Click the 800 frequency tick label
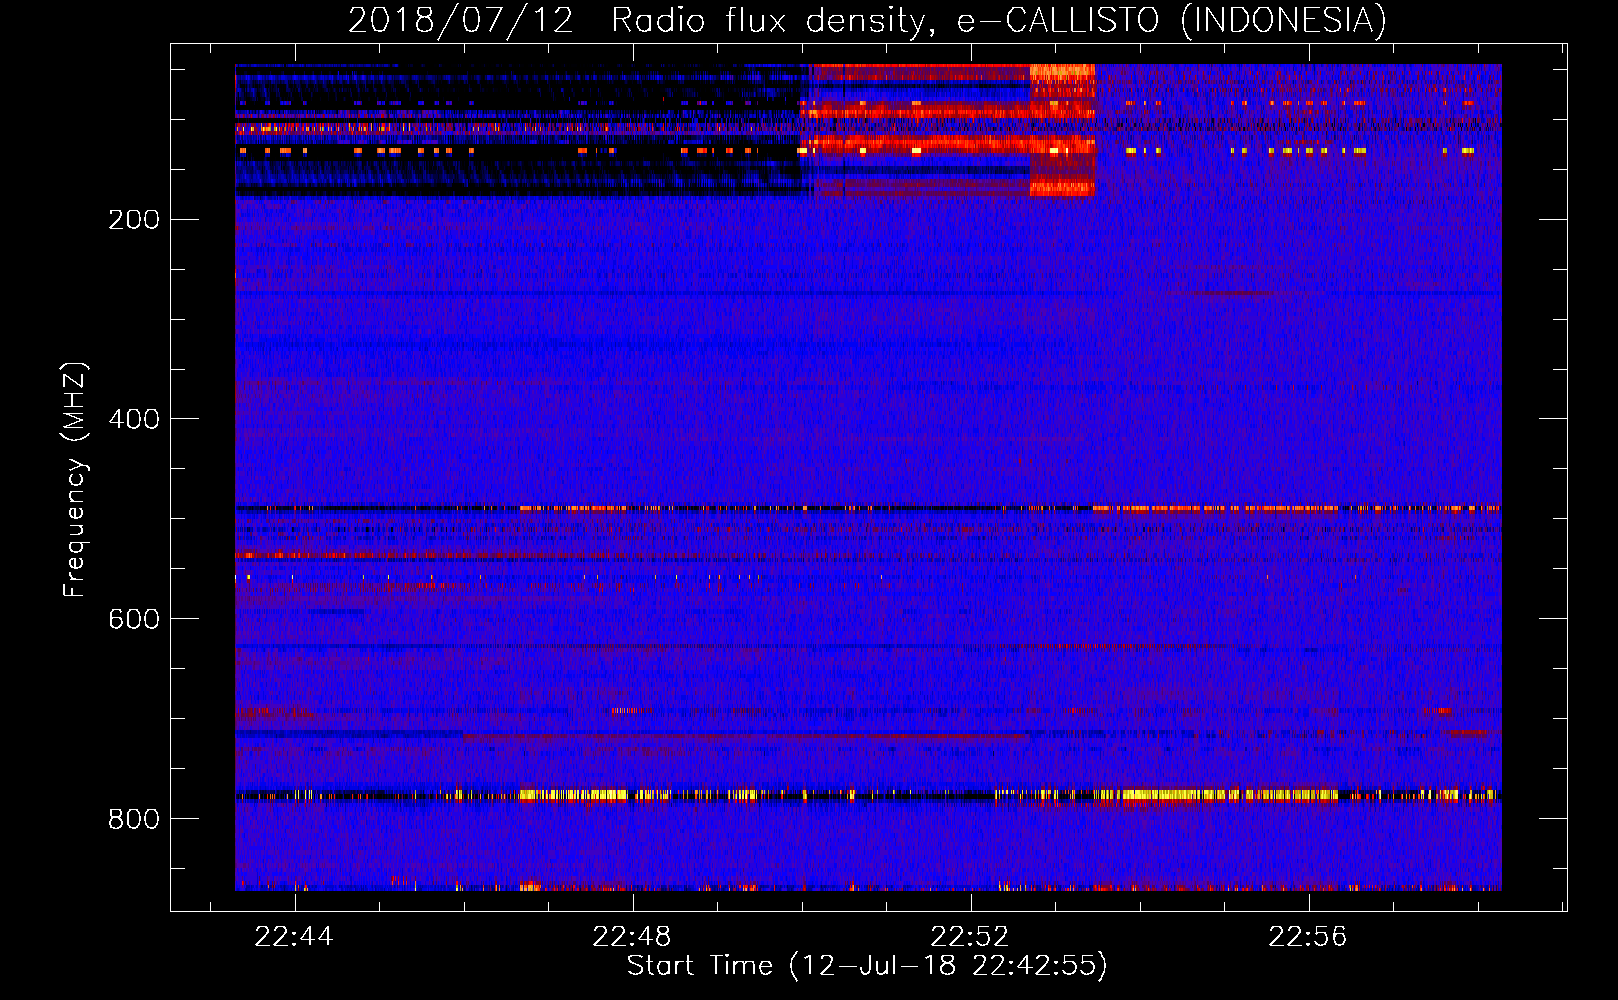The image size is (1618, 1000). (134, 819)
